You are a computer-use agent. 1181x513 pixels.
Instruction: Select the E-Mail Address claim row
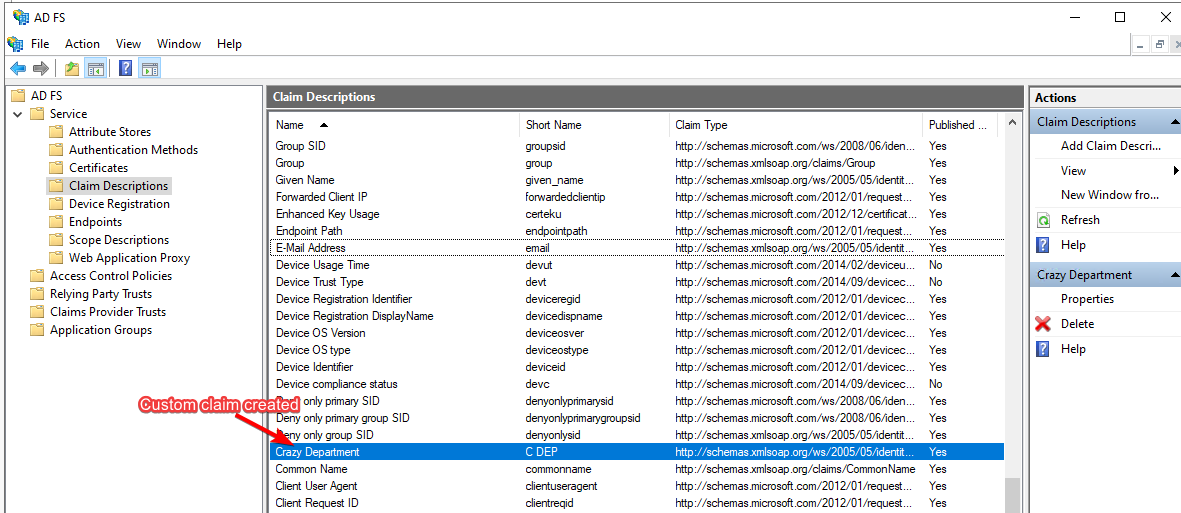point(636,248)
